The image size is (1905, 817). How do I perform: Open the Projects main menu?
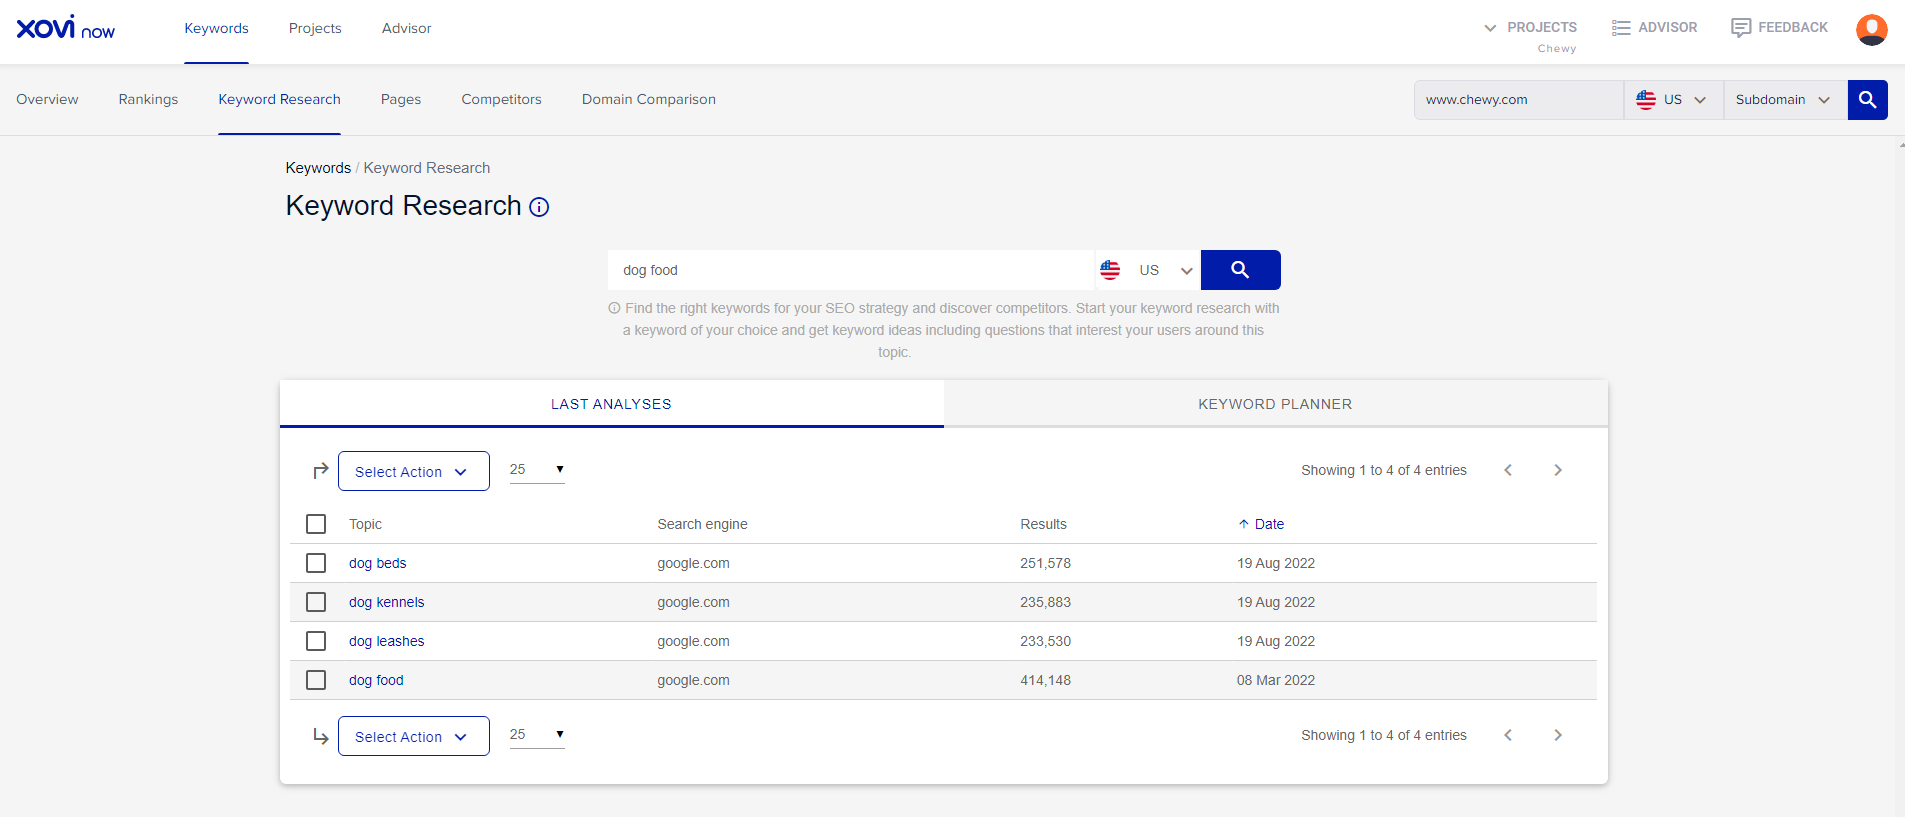[315, 28]
